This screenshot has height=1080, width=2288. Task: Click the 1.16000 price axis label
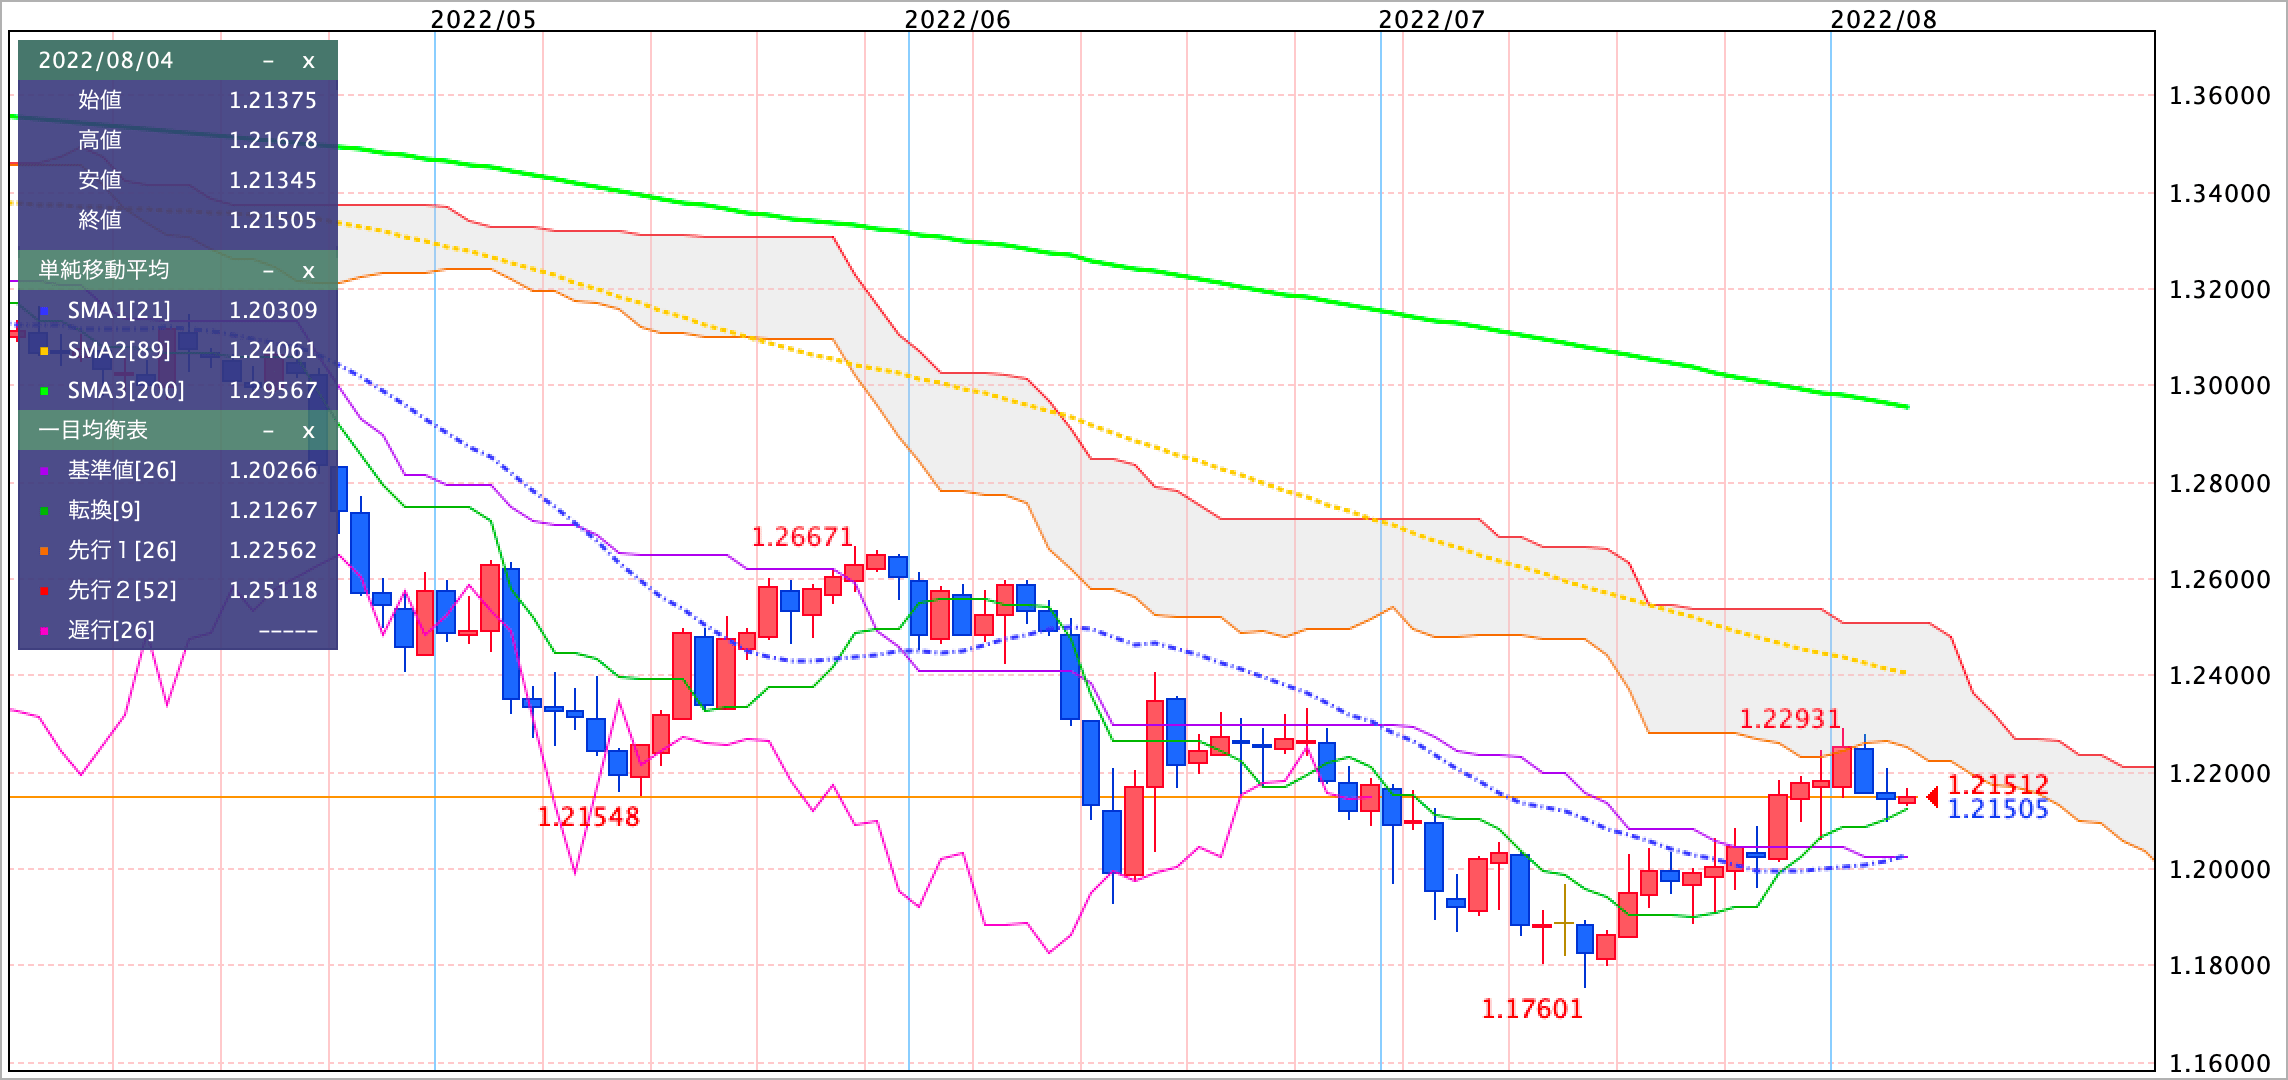coord(2218,1063)
